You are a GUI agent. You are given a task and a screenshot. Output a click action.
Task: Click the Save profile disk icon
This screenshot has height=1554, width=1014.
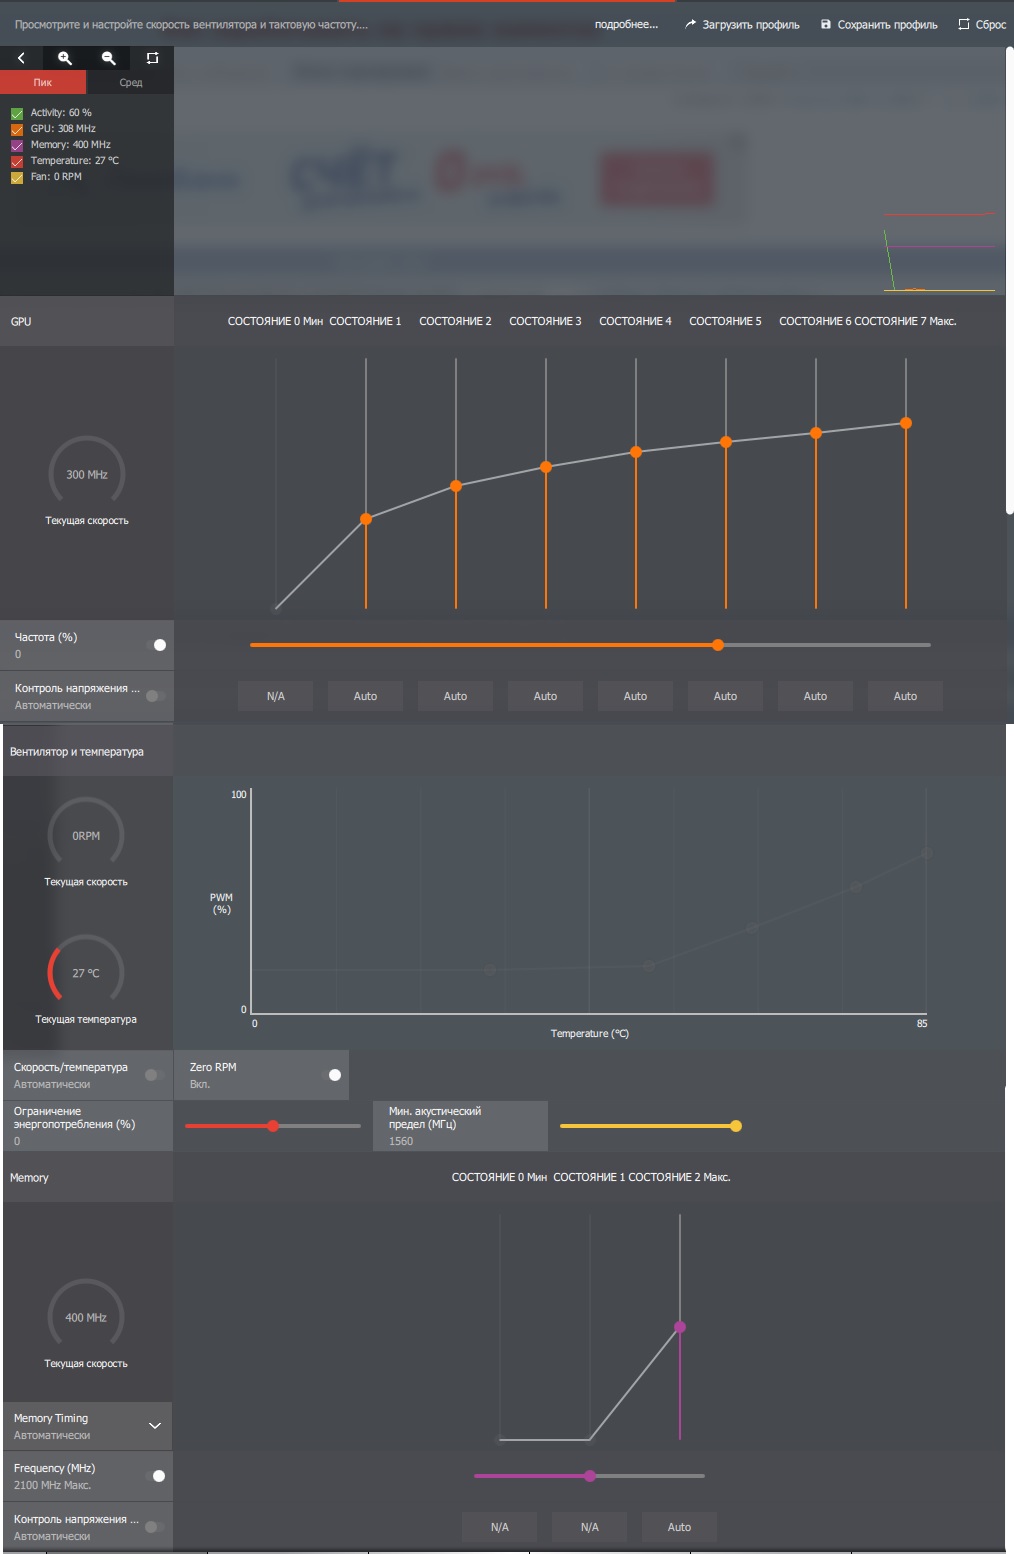(826, 24)
